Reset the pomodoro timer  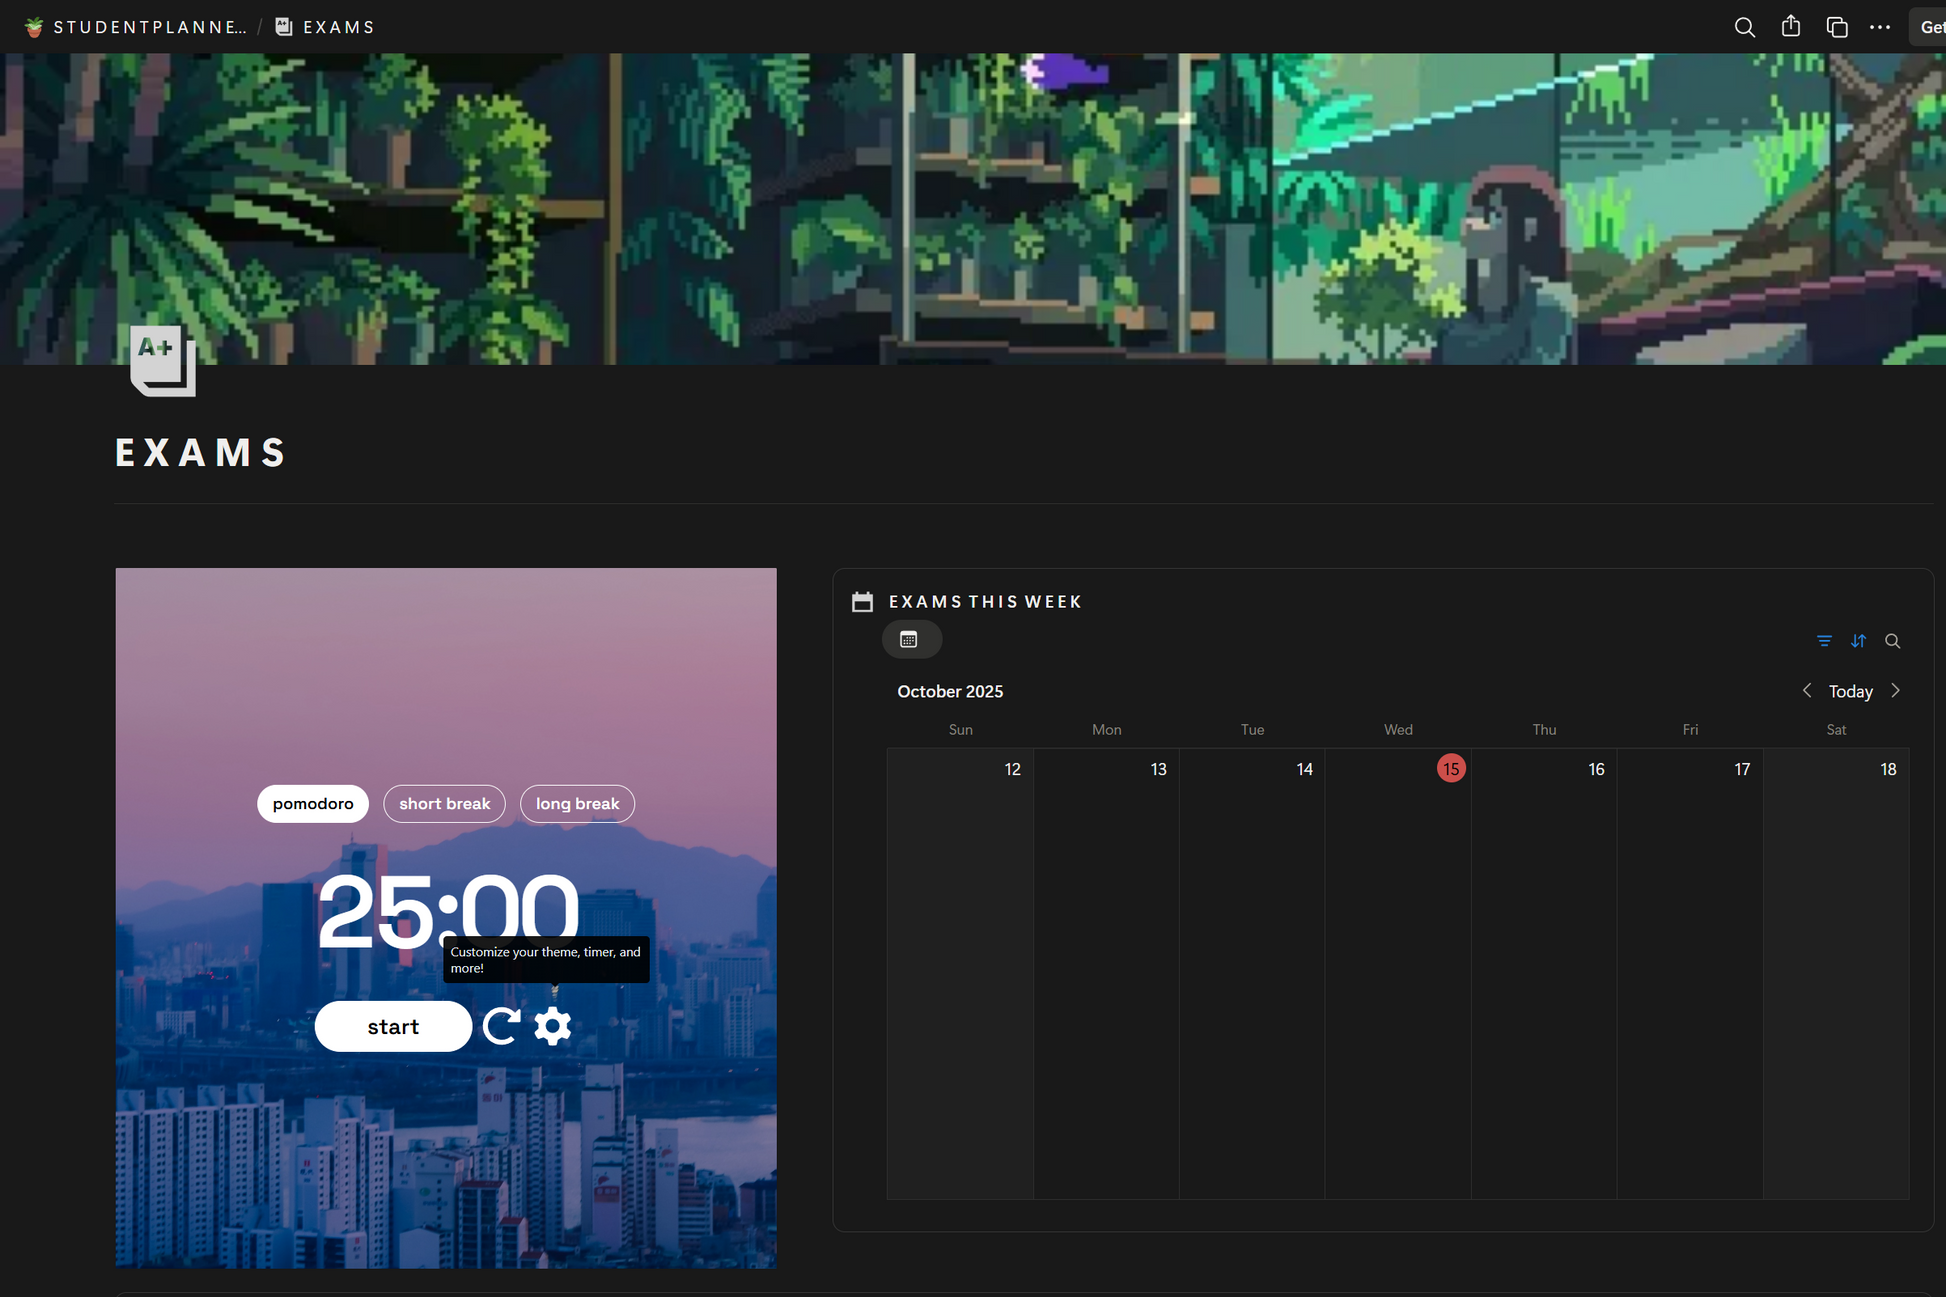(x=501, y=1026)
